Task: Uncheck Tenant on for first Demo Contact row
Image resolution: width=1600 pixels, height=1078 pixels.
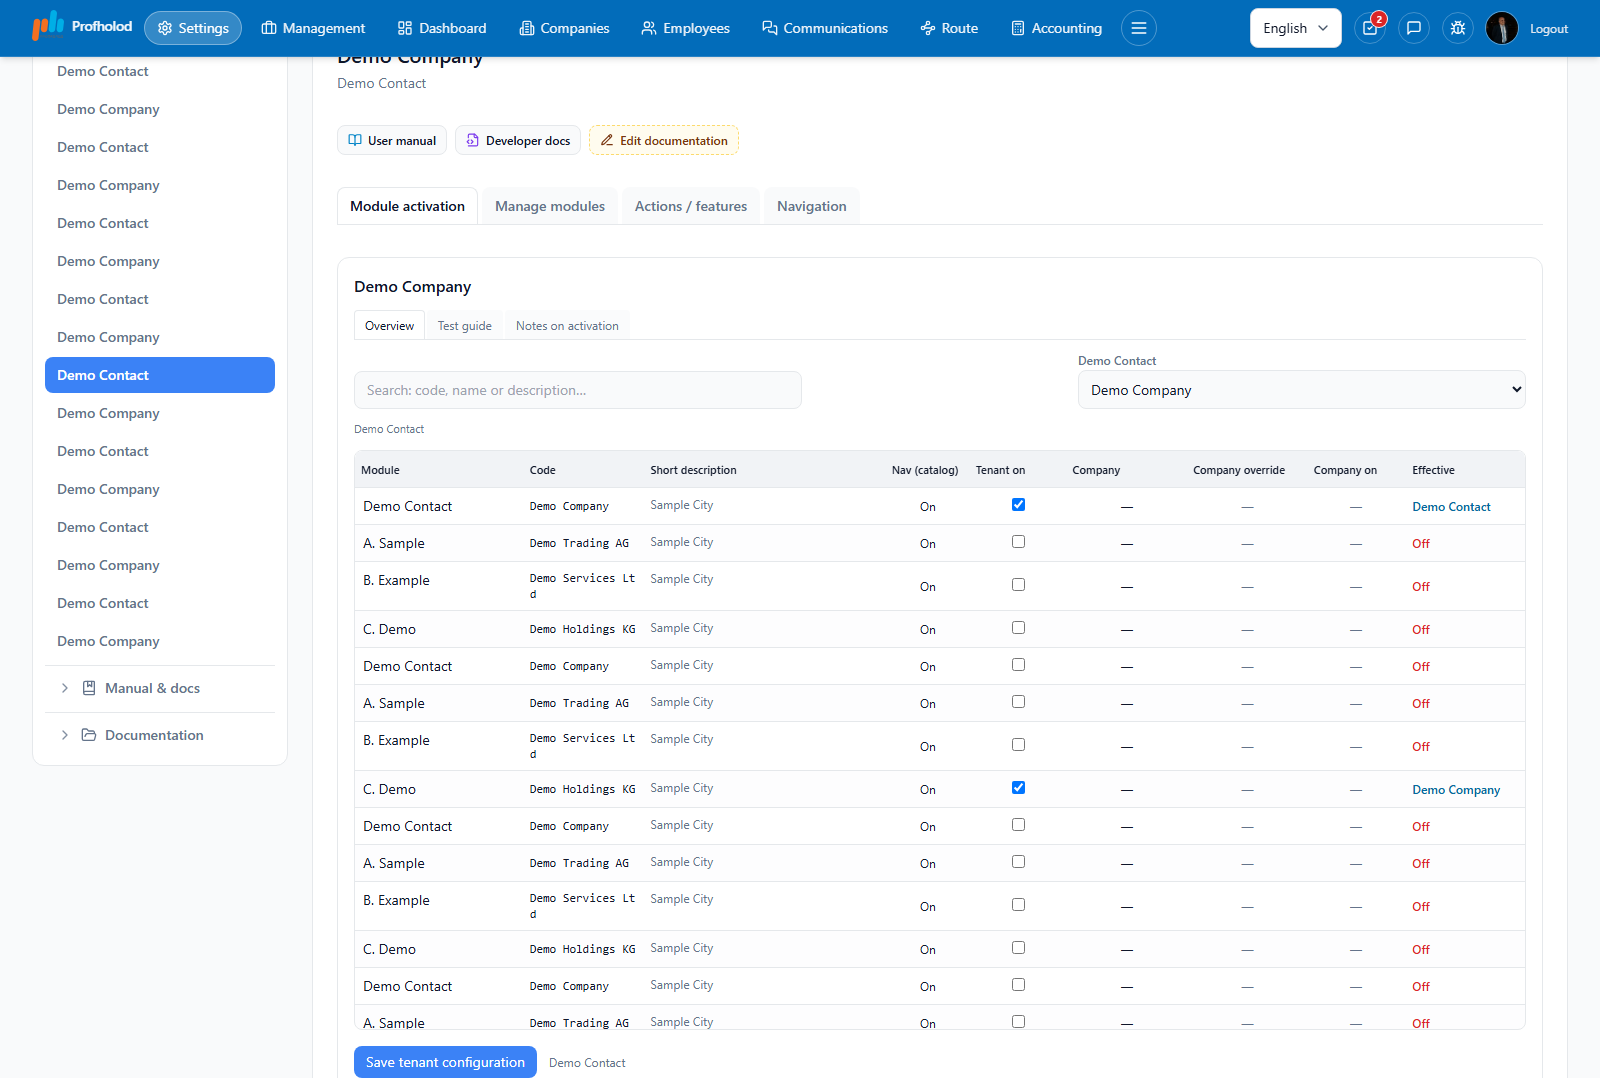Action: click(x=1018, y=505)
